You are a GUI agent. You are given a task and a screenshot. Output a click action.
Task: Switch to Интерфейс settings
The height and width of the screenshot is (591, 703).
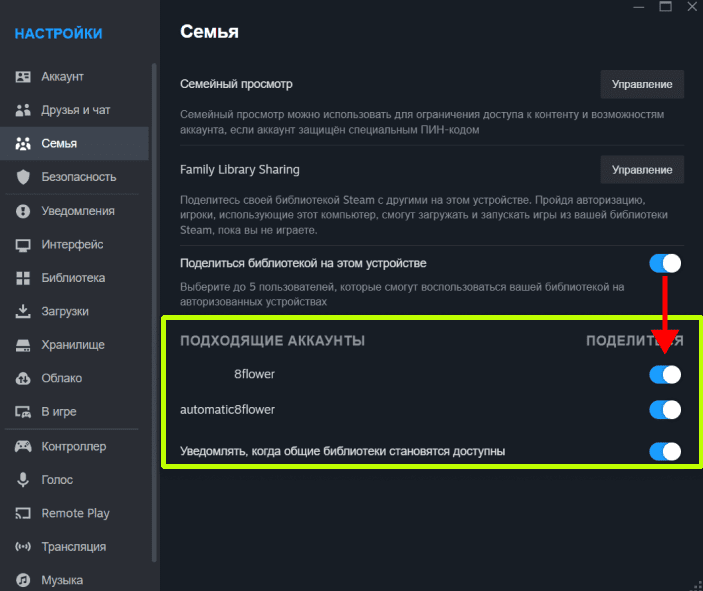point(74,245)
